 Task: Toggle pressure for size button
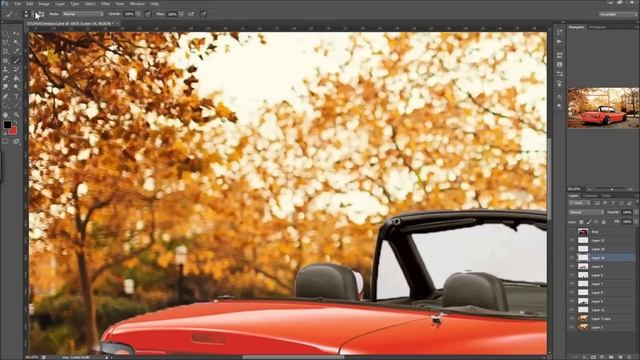[203, 14]
